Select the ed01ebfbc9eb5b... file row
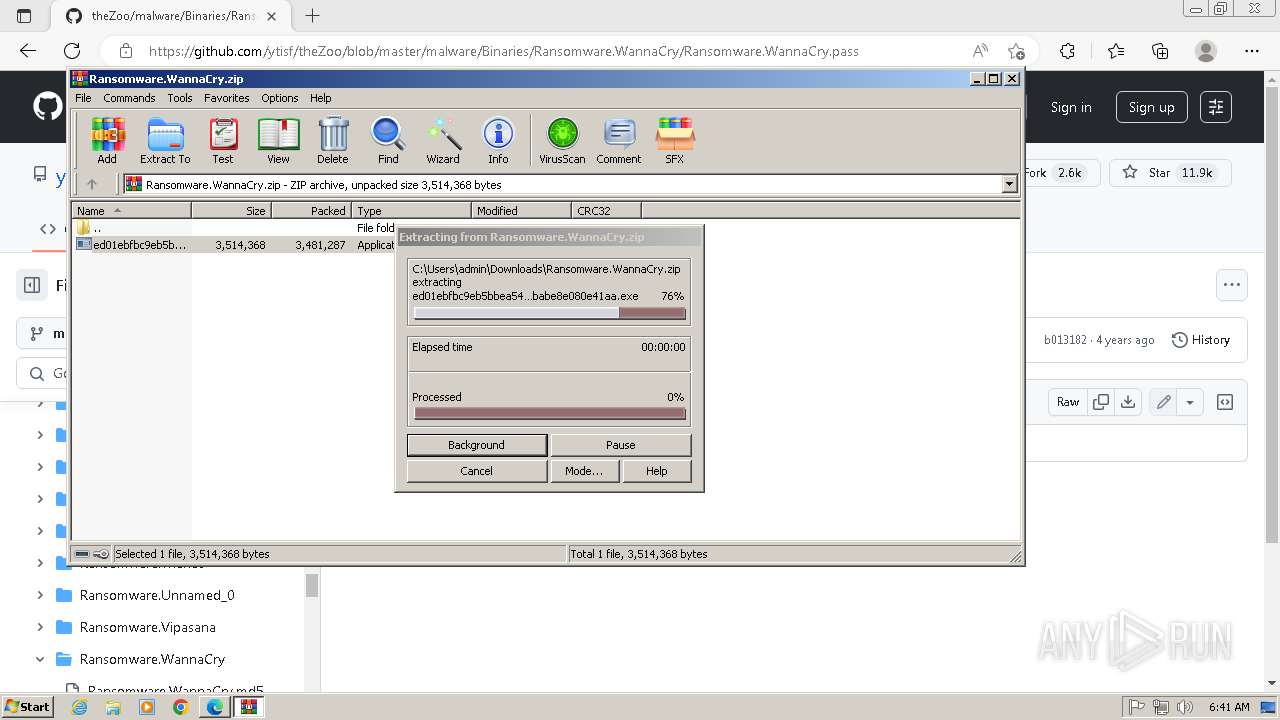Image resolution: width=1280 pixels, height=720 pixels. click(235, 244)
